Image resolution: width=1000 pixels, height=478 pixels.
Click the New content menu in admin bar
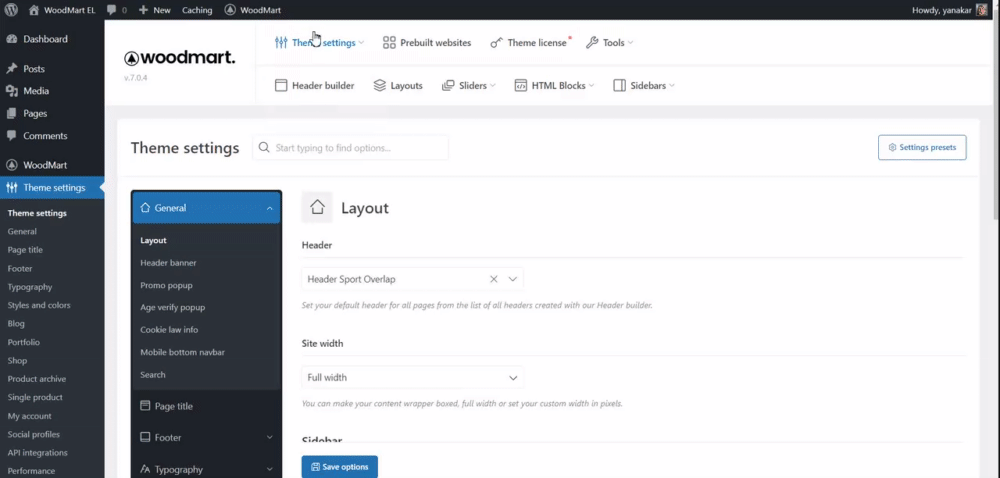(x=155, y=10)
